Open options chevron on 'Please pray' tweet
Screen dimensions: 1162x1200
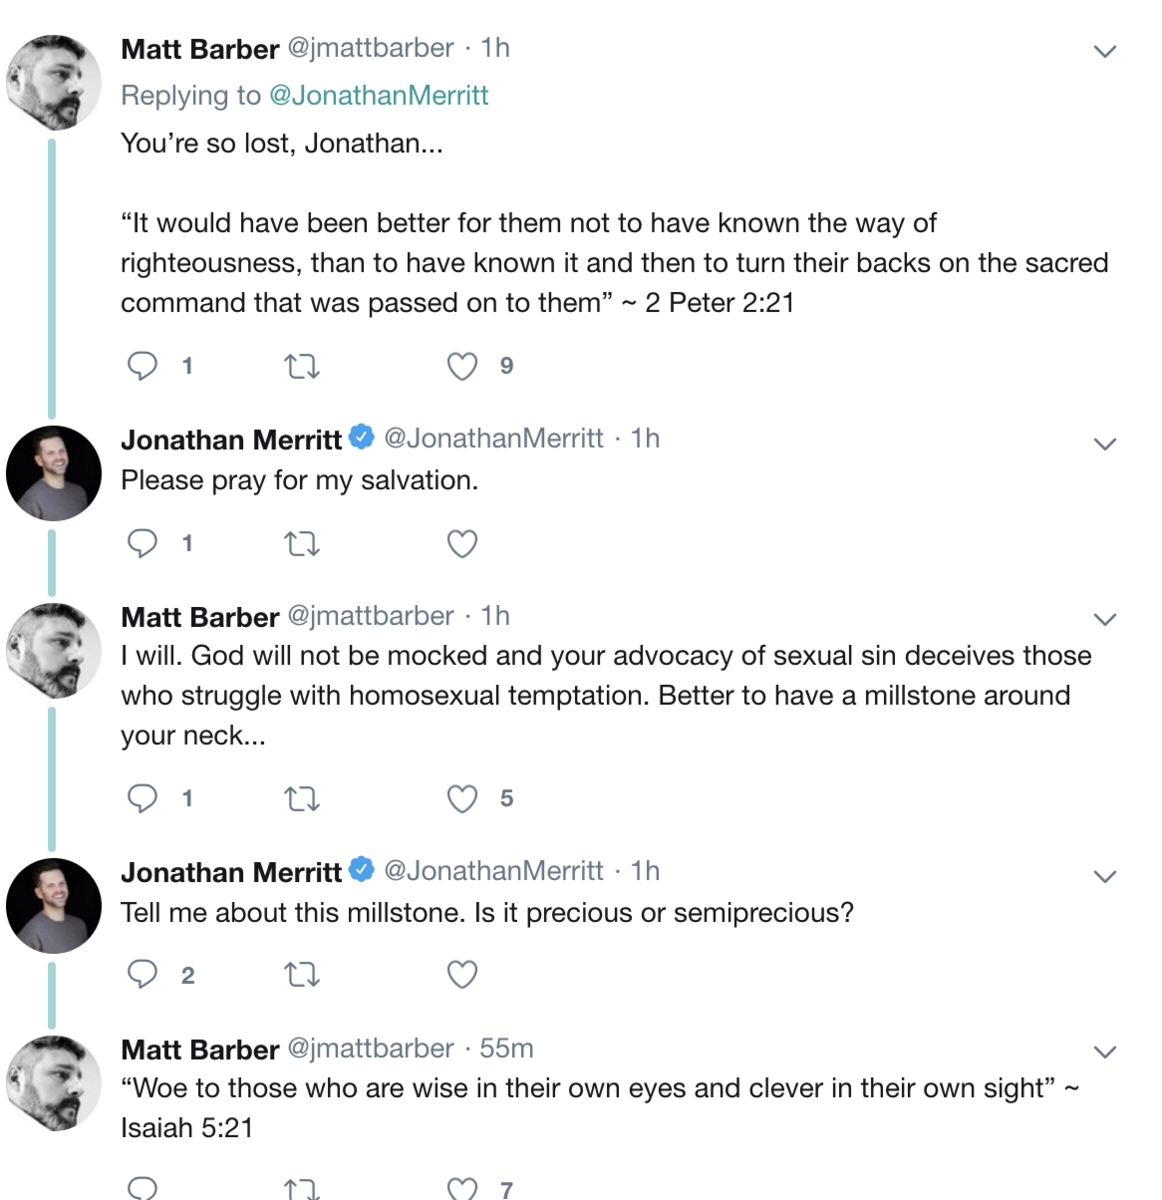[x=1105, y=444]
